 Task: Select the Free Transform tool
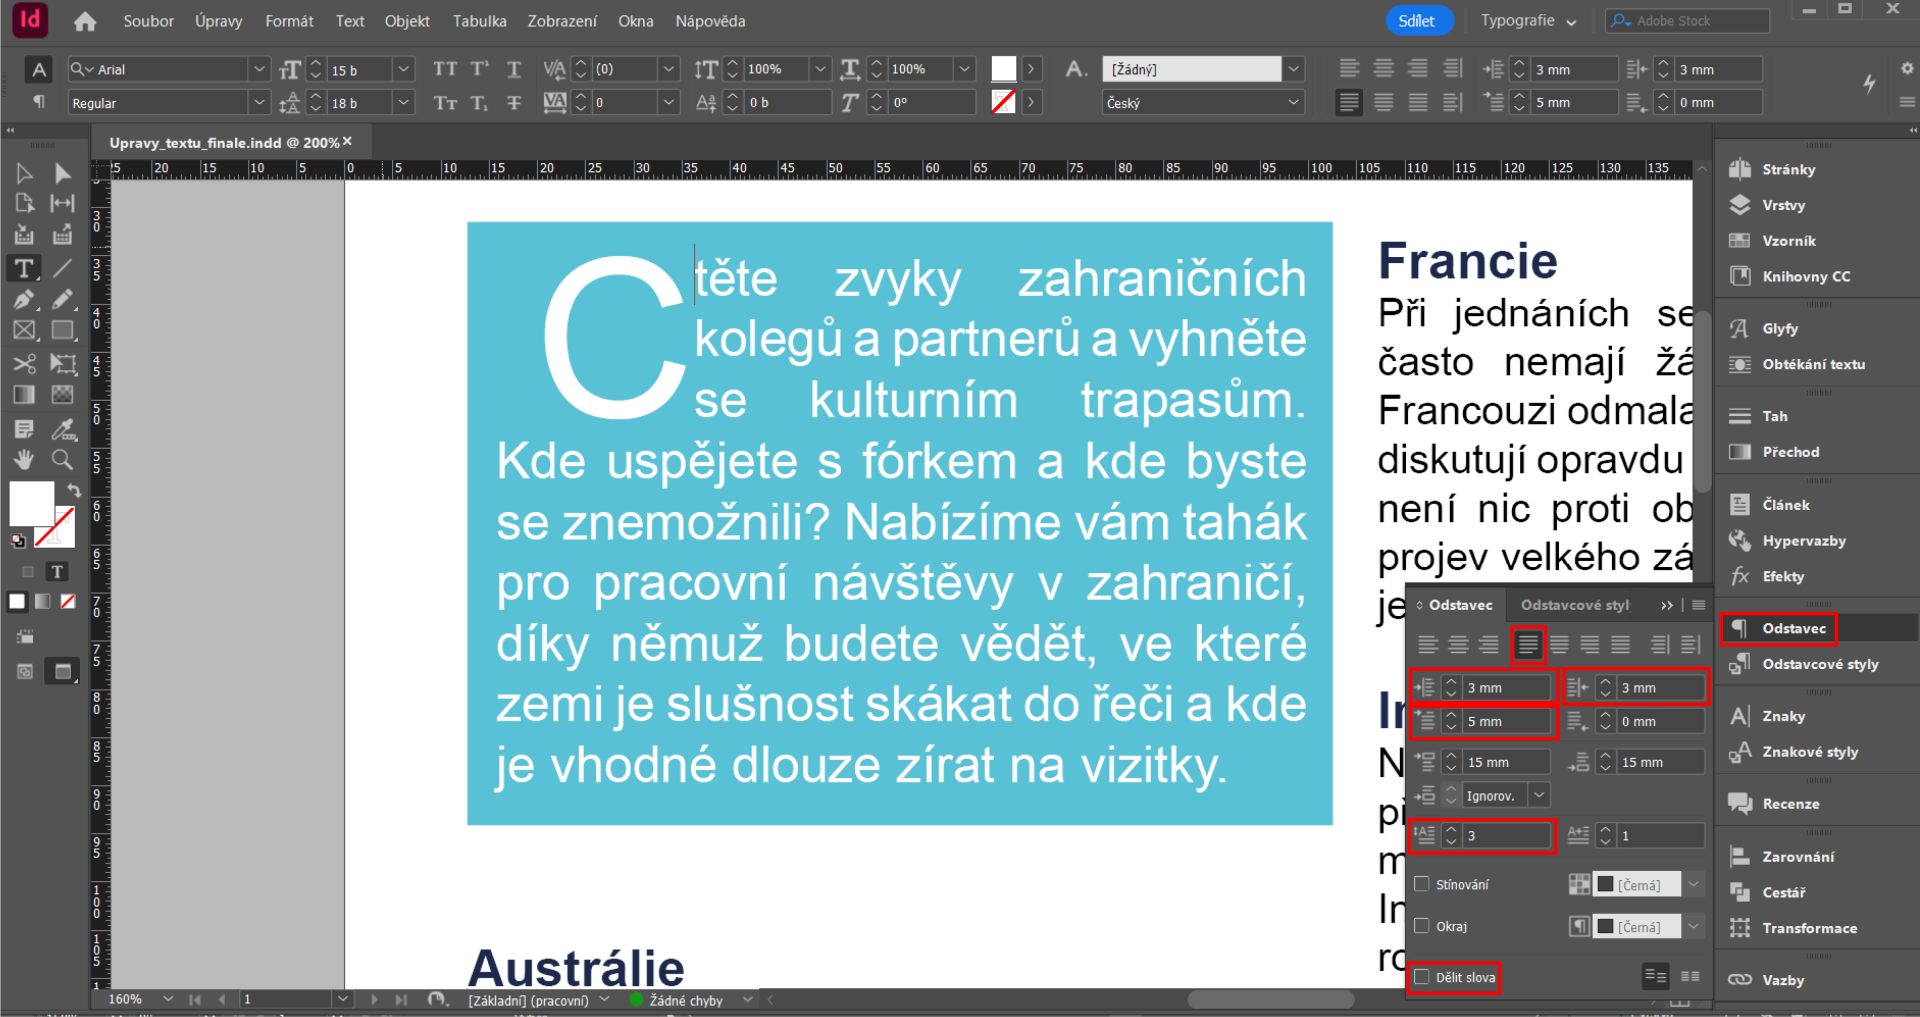(x=62, y=363)
